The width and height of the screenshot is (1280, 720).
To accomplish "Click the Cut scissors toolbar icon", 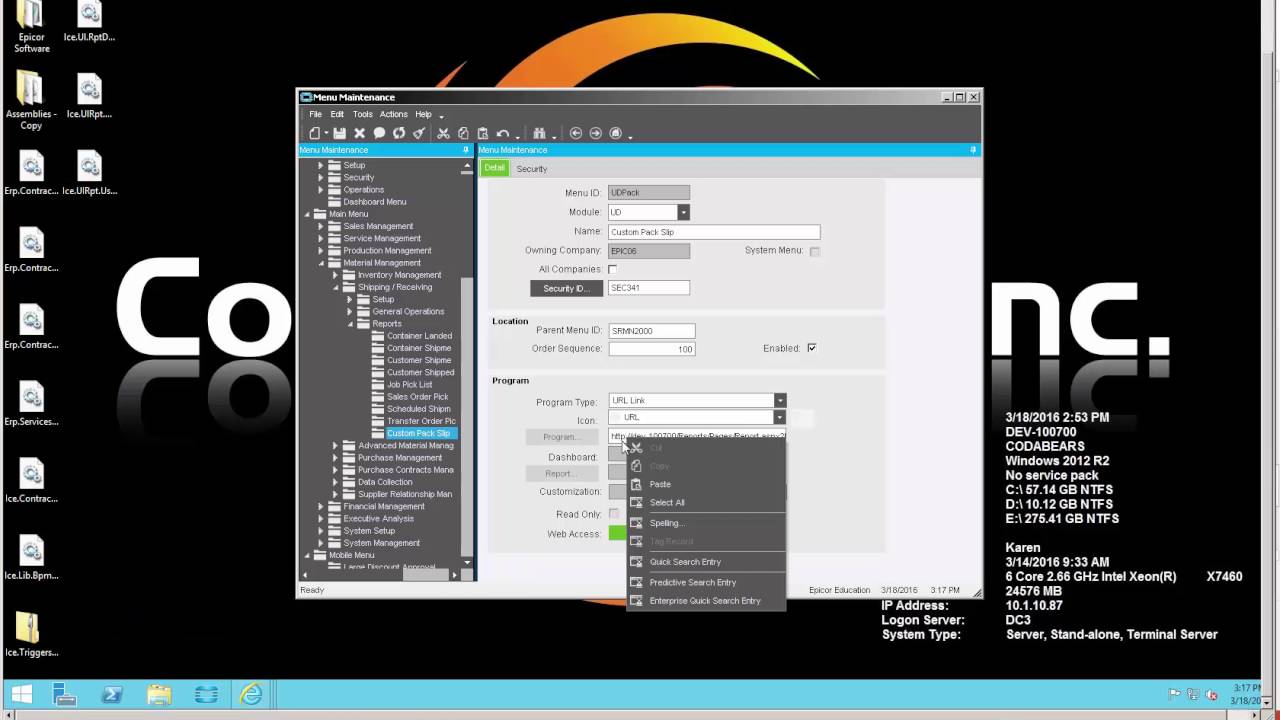I will tap(443, 133).
